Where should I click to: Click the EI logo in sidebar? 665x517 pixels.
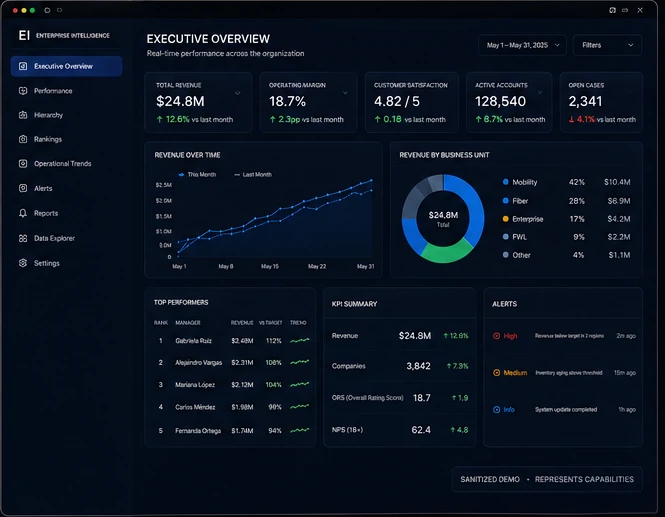[24, 35]
